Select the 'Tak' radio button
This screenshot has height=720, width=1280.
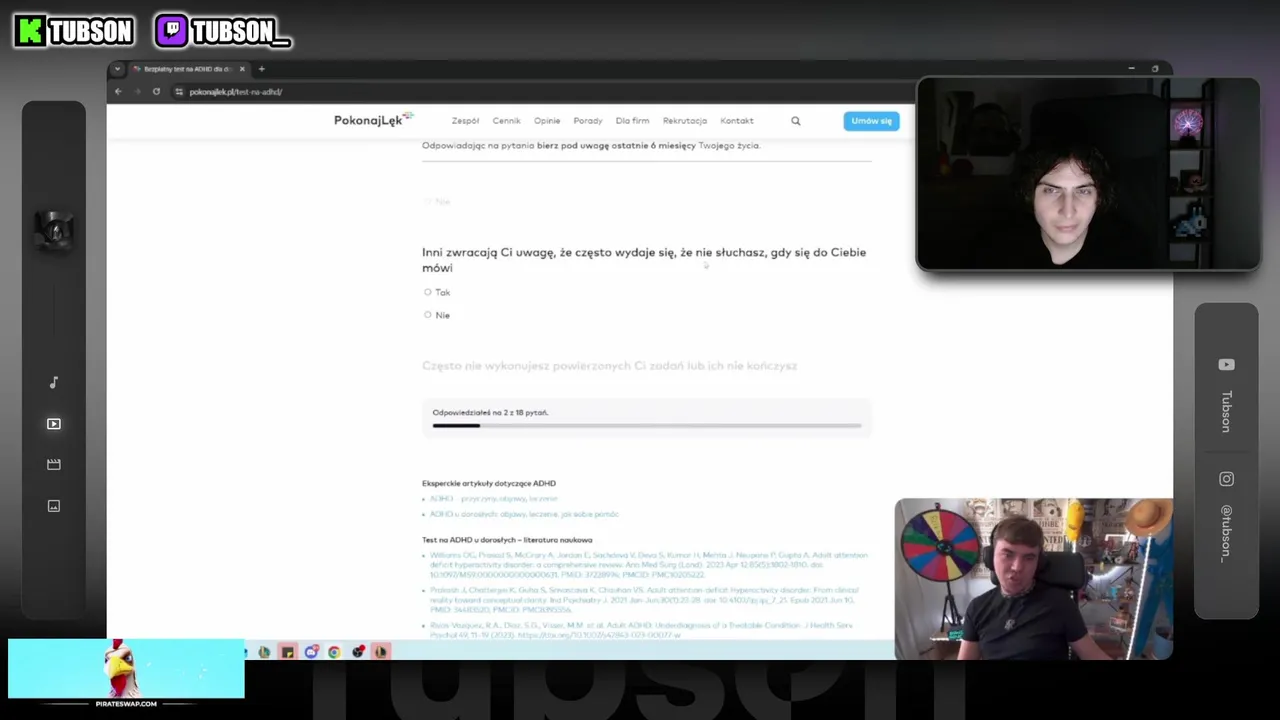(x=428, y=292)
